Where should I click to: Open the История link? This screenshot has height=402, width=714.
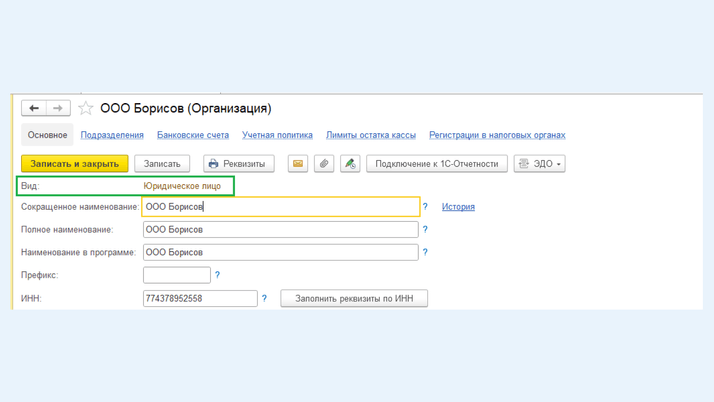coord(458,207)
